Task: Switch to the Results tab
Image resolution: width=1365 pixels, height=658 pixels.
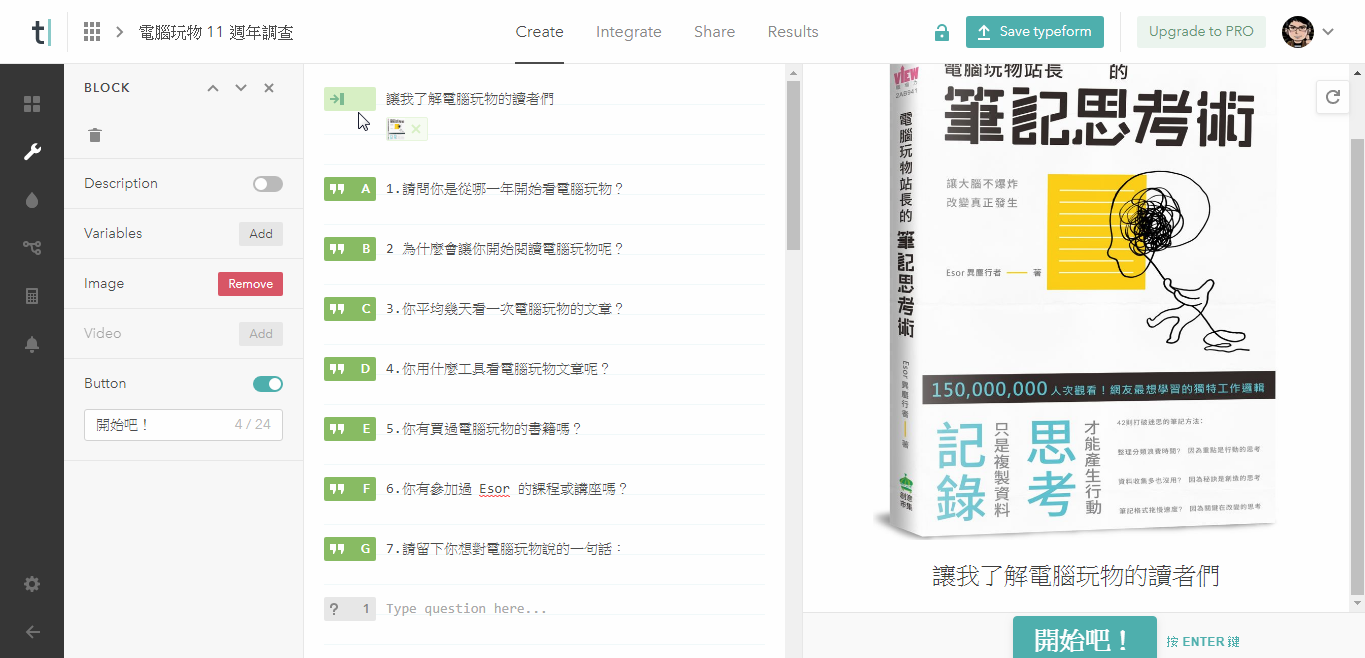Action: (793, 32)
